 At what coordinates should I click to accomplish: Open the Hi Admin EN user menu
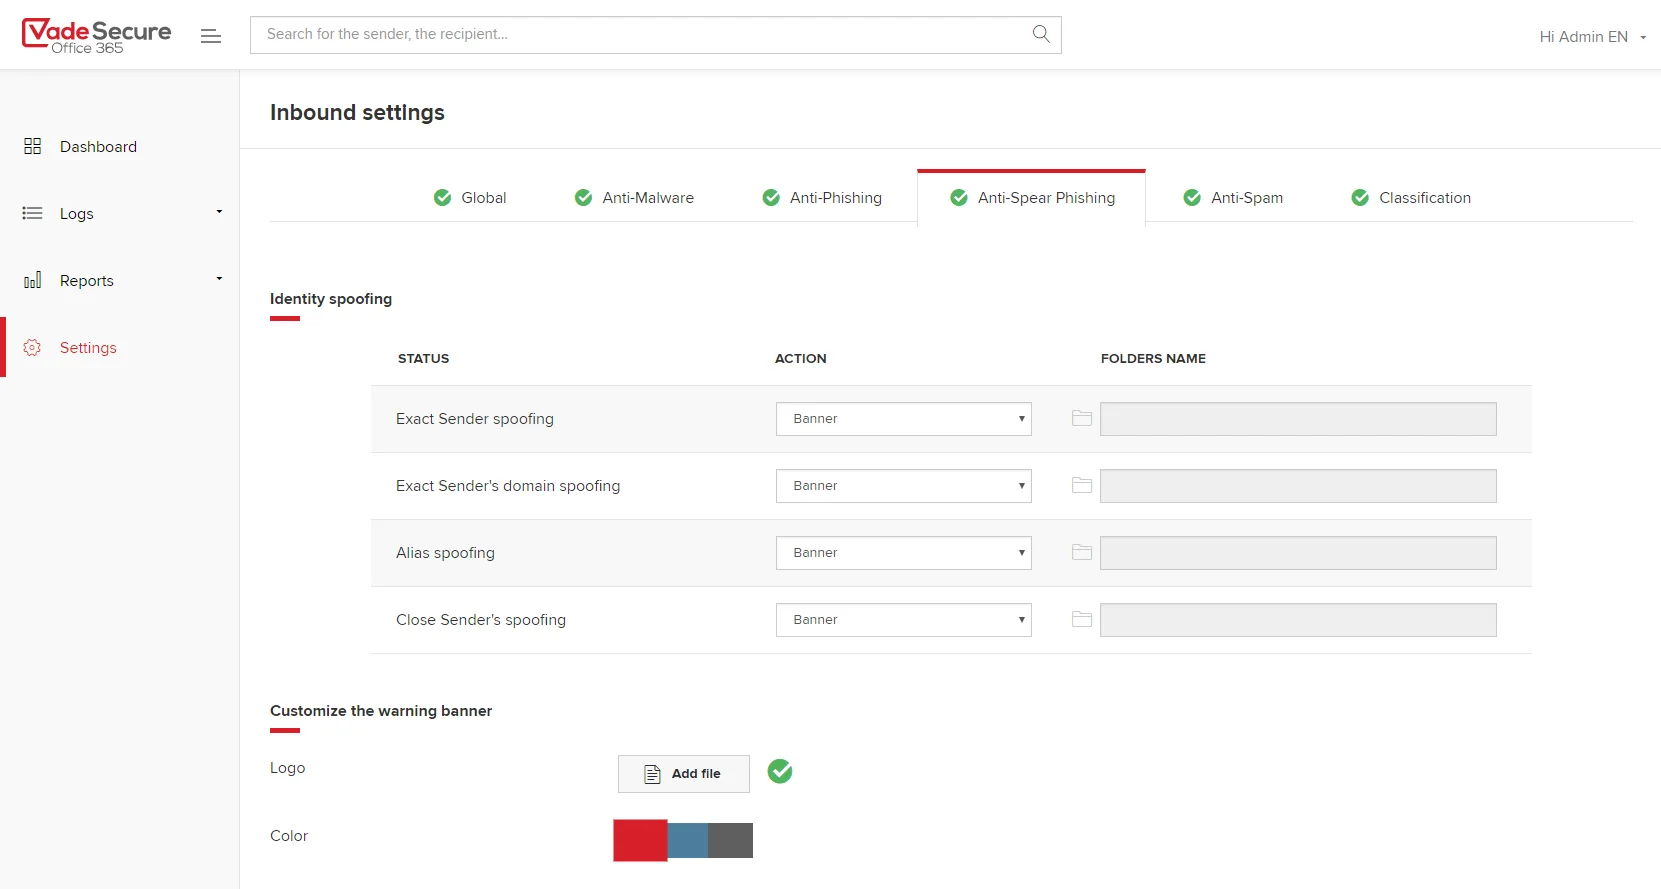click(x=1592, y=37)
